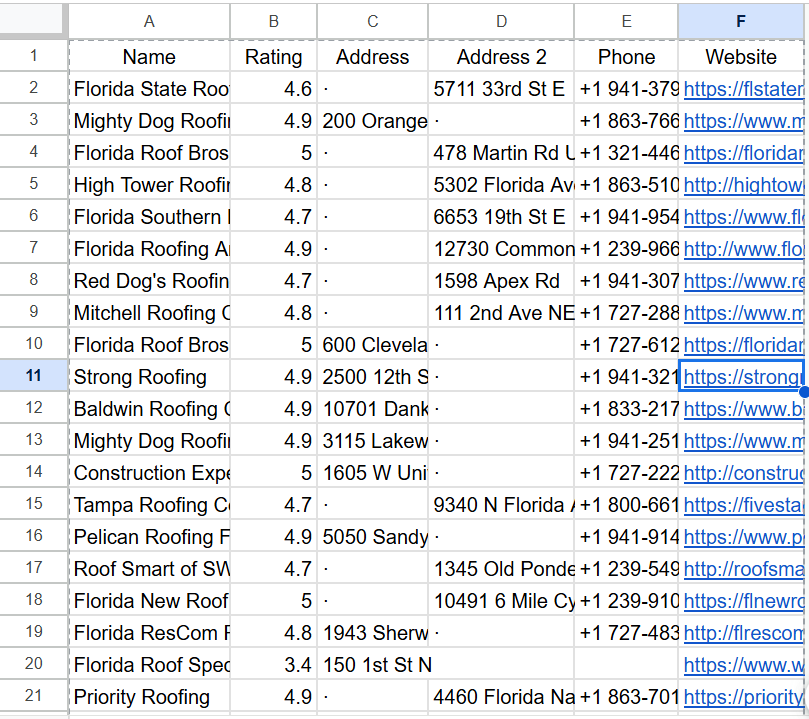809x719 pixels.
Task: Open the Priority Roofing website link
Action: coord(740,696)
